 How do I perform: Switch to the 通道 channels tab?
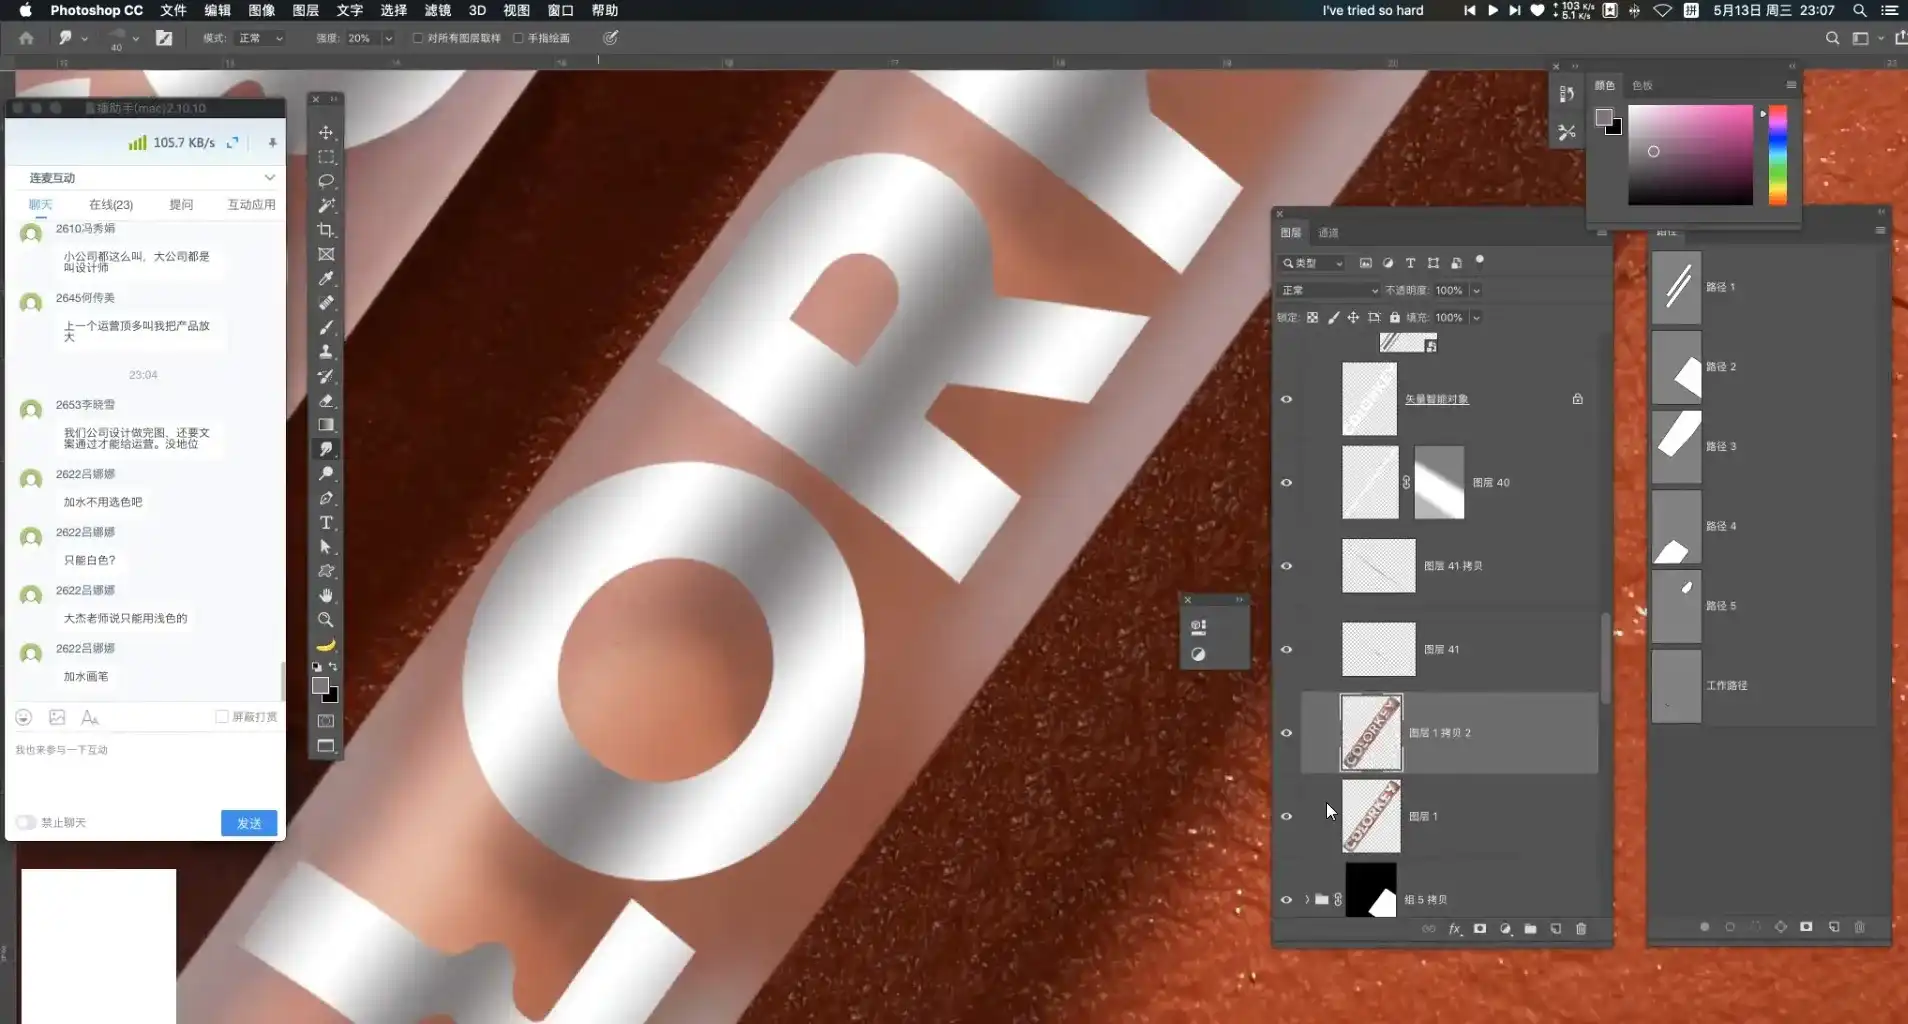(1328, 233)
